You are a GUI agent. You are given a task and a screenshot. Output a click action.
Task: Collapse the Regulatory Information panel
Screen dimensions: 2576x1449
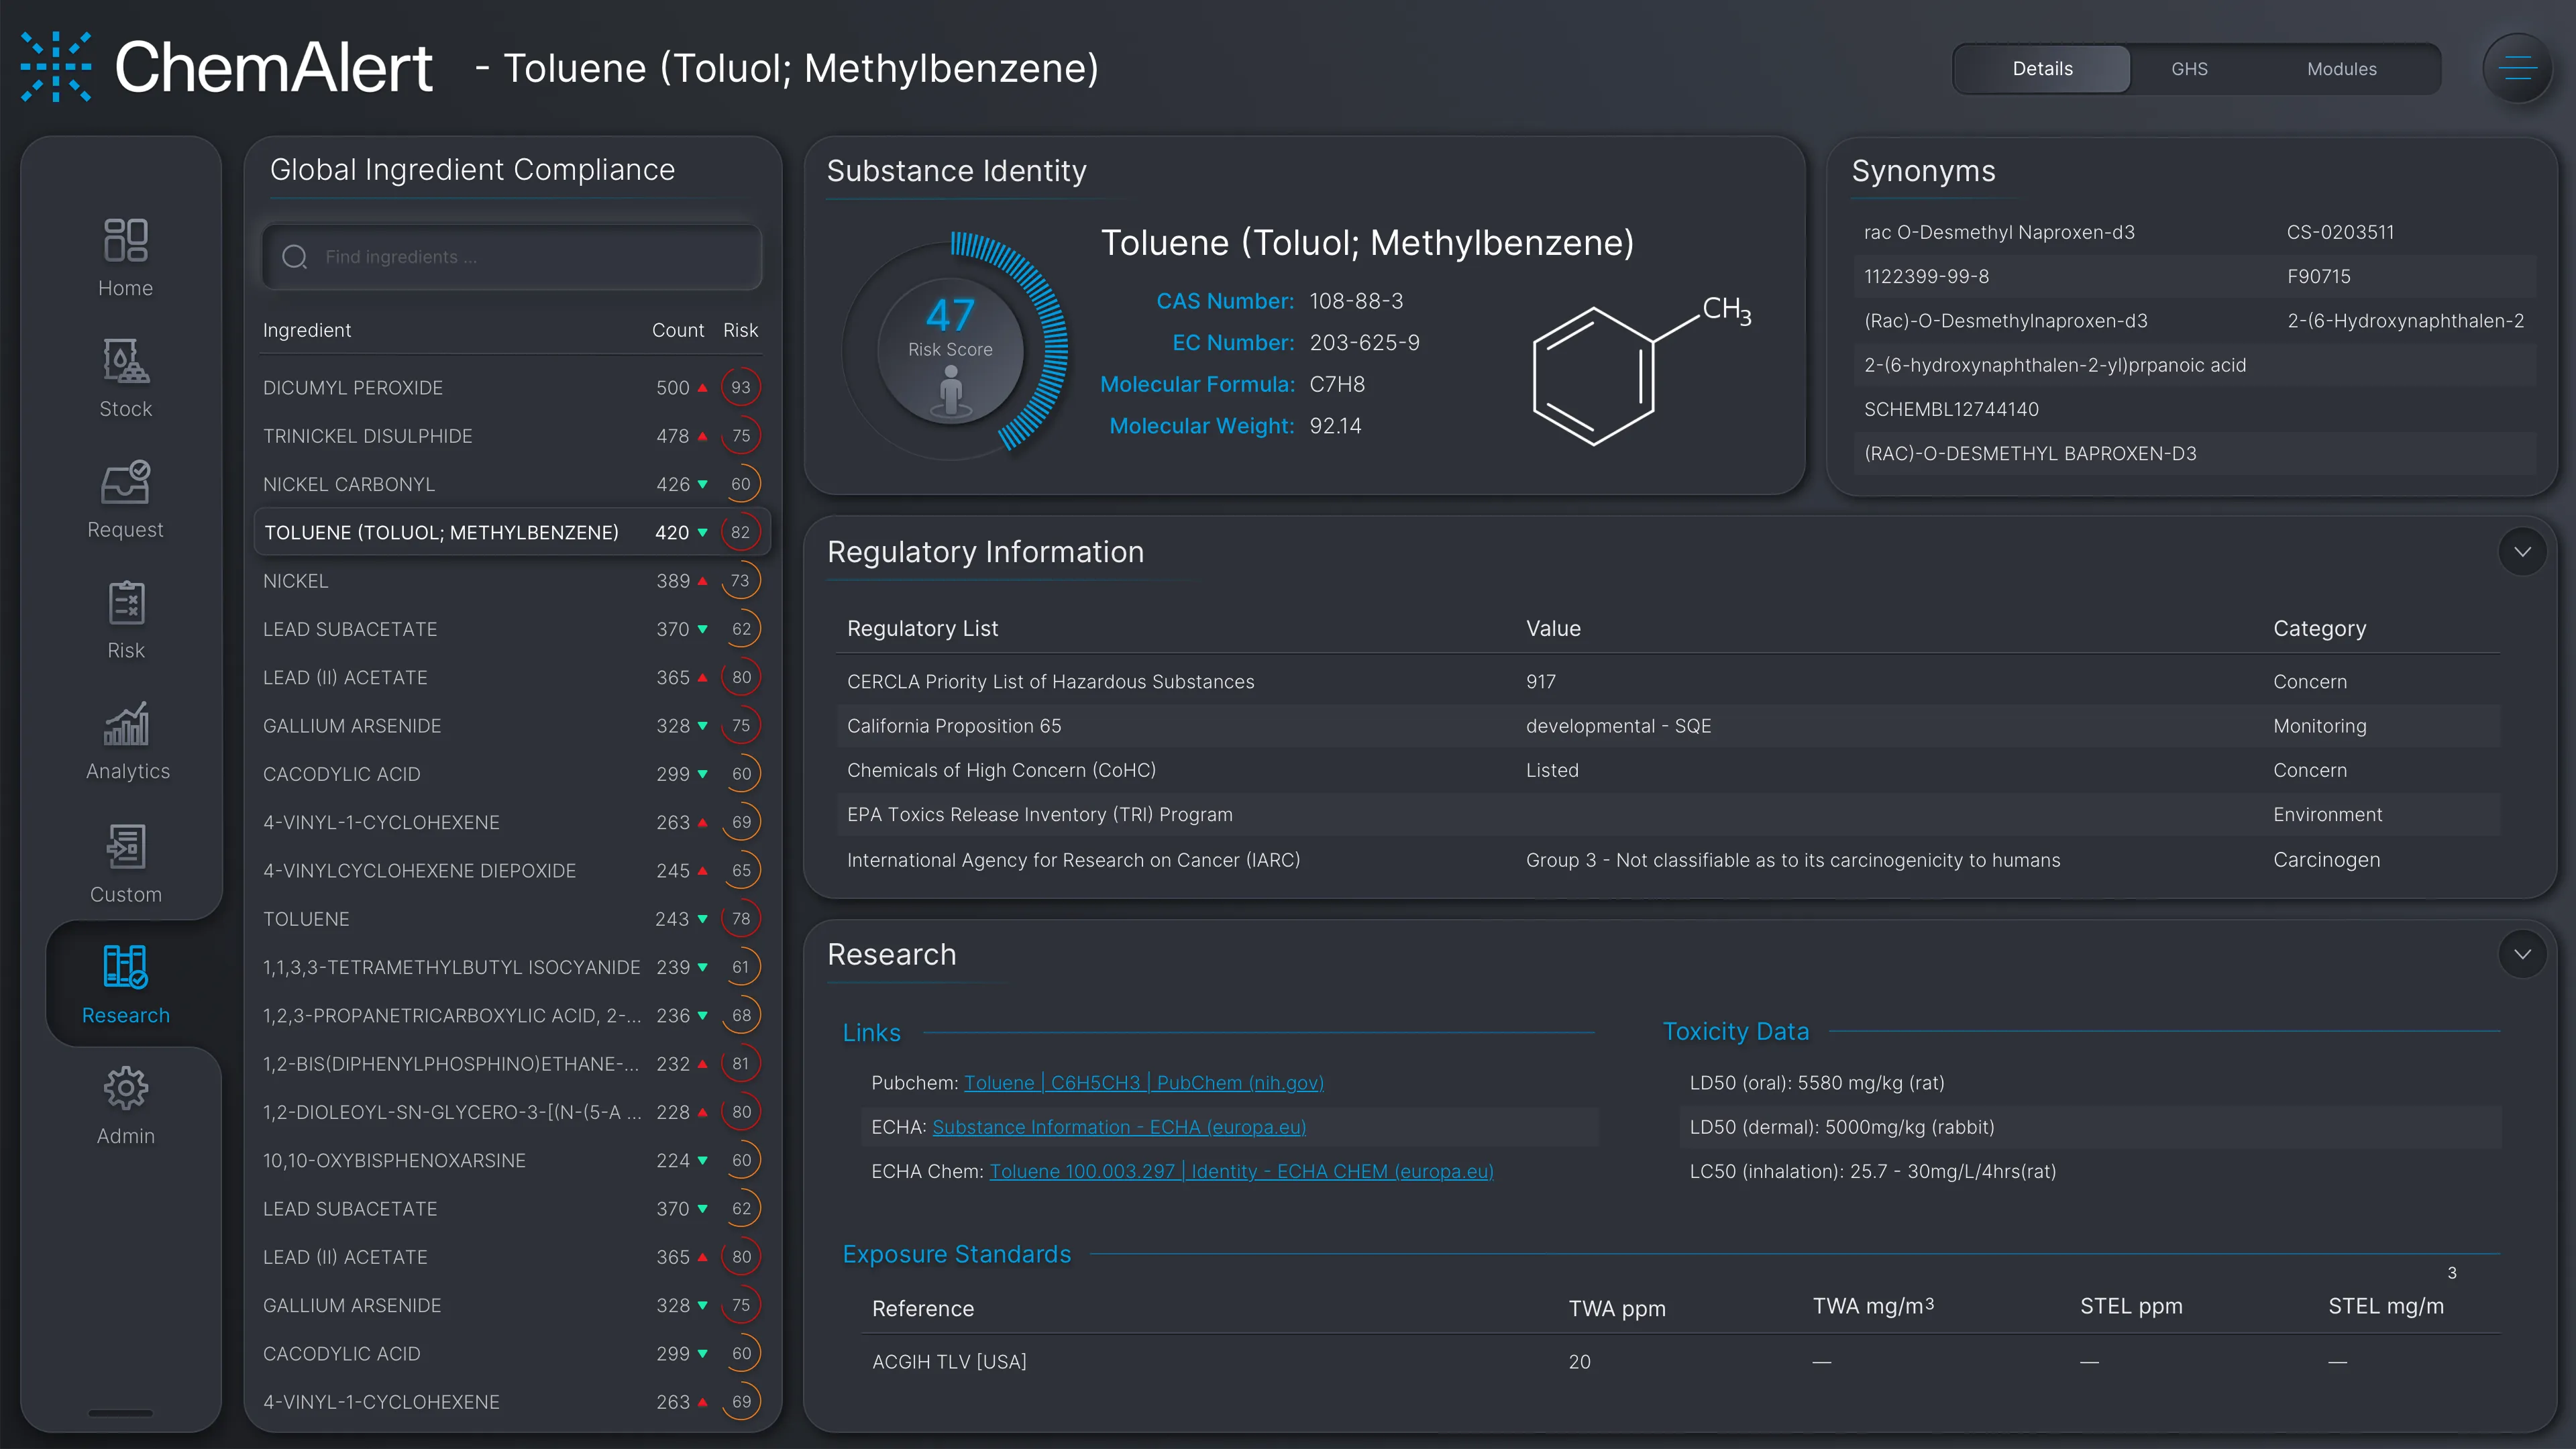tap(2522, 552)
